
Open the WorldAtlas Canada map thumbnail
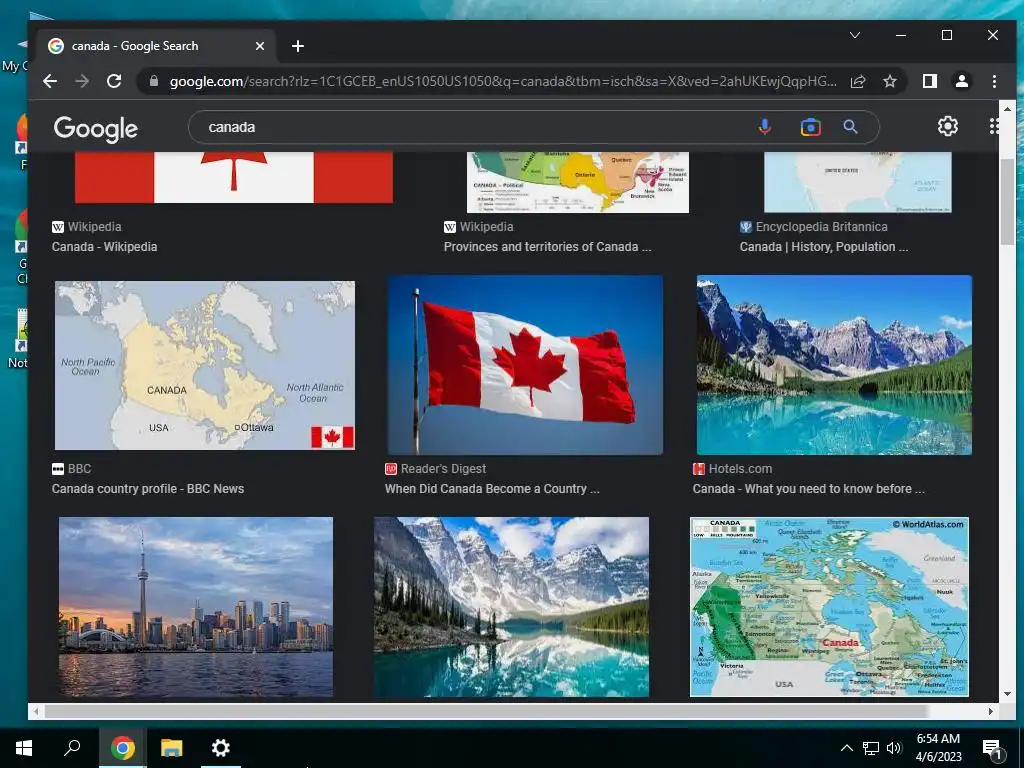(x=829, y=607)
